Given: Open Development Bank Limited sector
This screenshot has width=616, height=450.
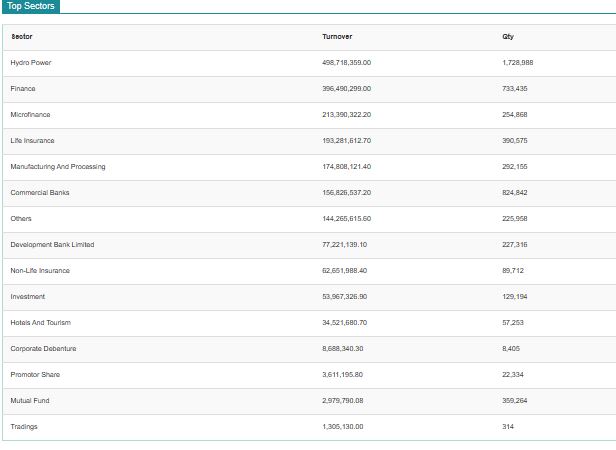Looking at the screenshot, I should (52, 244).
